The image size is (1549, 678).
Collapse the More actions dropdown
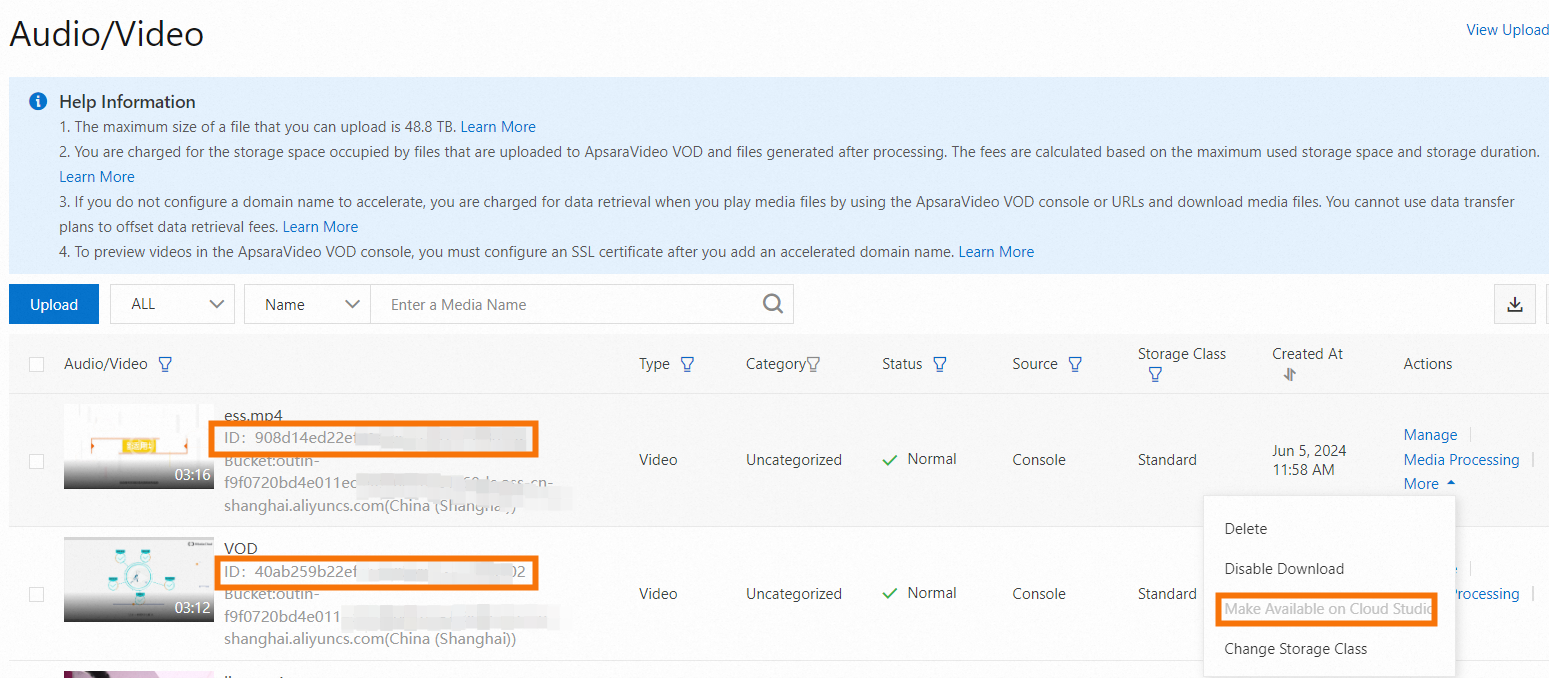pos(1429,484)
